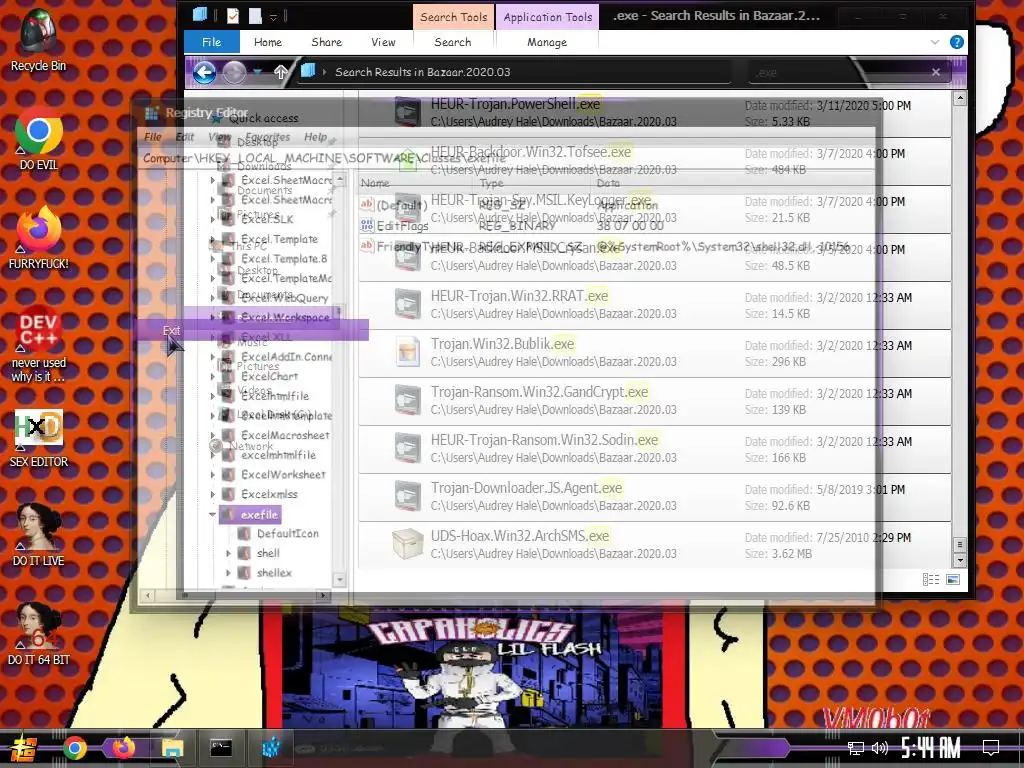
Task: Click the volume speaker tray icon
Action: [x=880, y=748]
